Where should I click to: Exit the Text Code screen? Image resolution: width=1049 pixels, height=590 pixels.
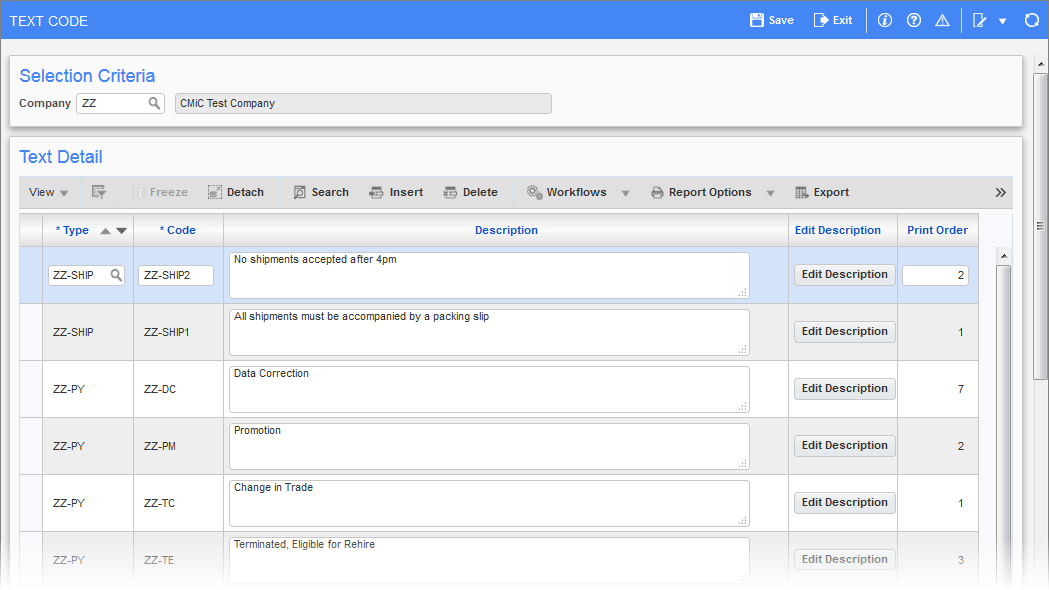[833, 19]
